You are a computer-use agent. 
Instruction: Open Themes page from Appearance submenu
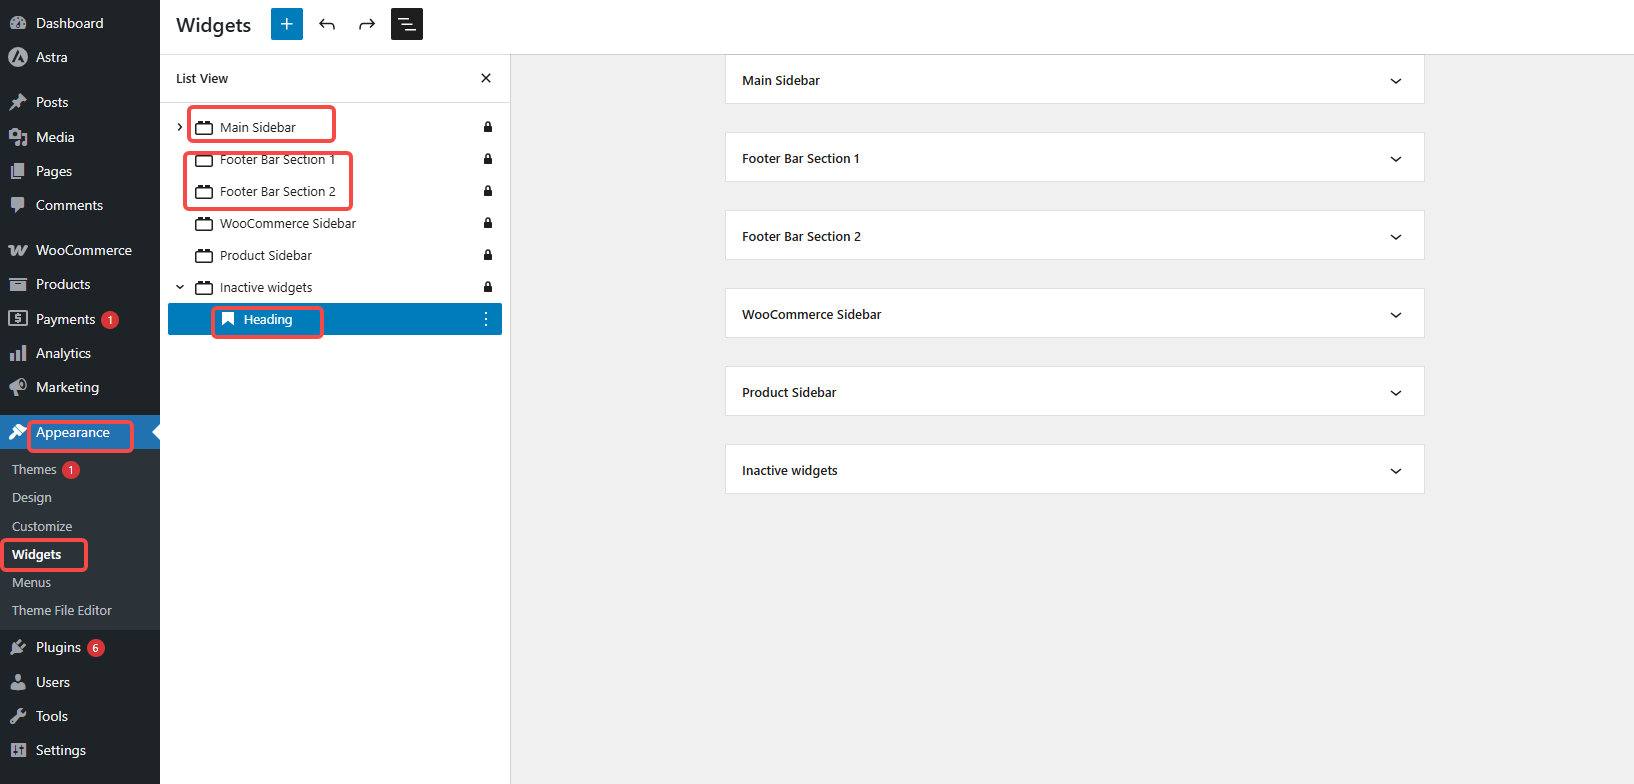click(34, 470)
